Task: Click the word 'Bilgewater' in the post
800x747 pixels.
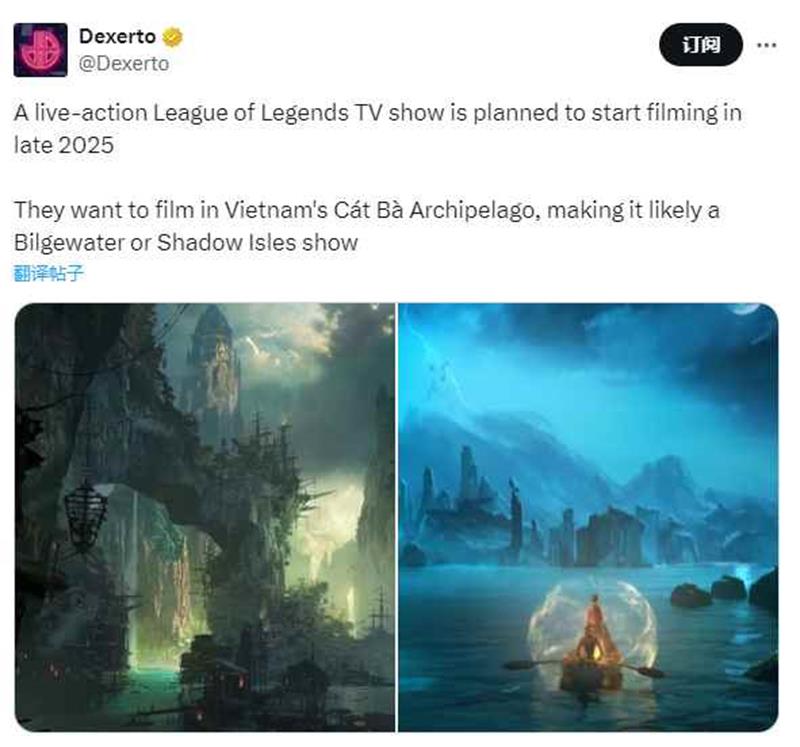Action: point(69,243)
